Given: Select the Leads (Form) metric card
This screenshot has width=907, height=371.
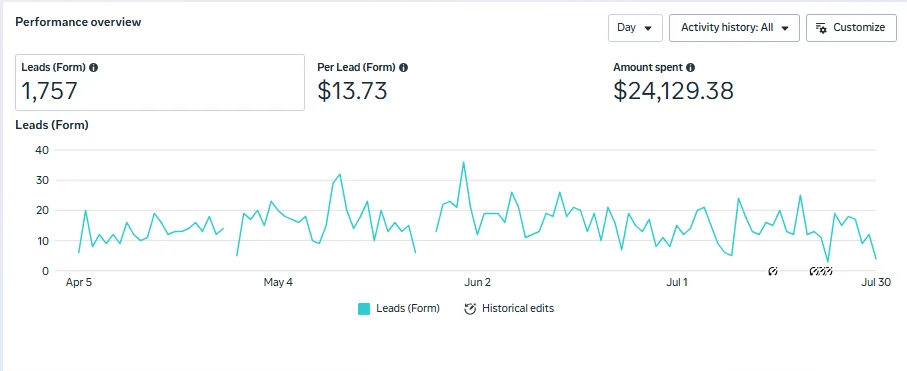Looking at the screenshot, I should (160, 82).
